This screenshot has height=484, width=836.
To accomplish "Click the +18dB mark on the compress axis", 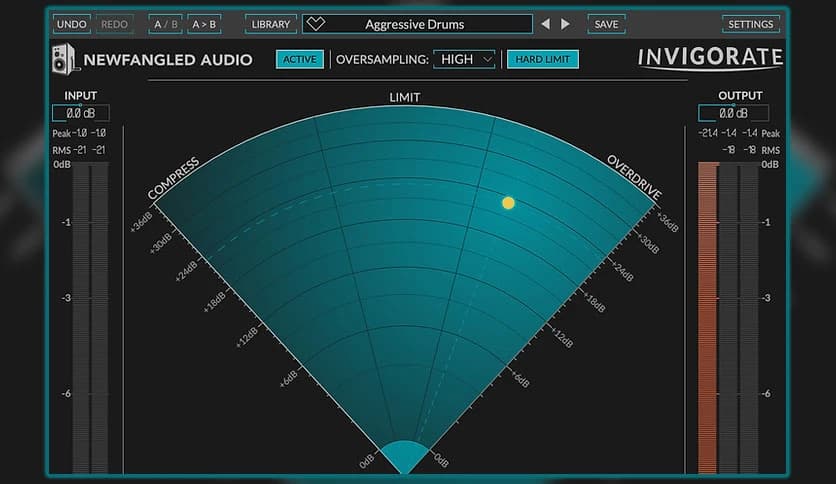I will [215, 301].
